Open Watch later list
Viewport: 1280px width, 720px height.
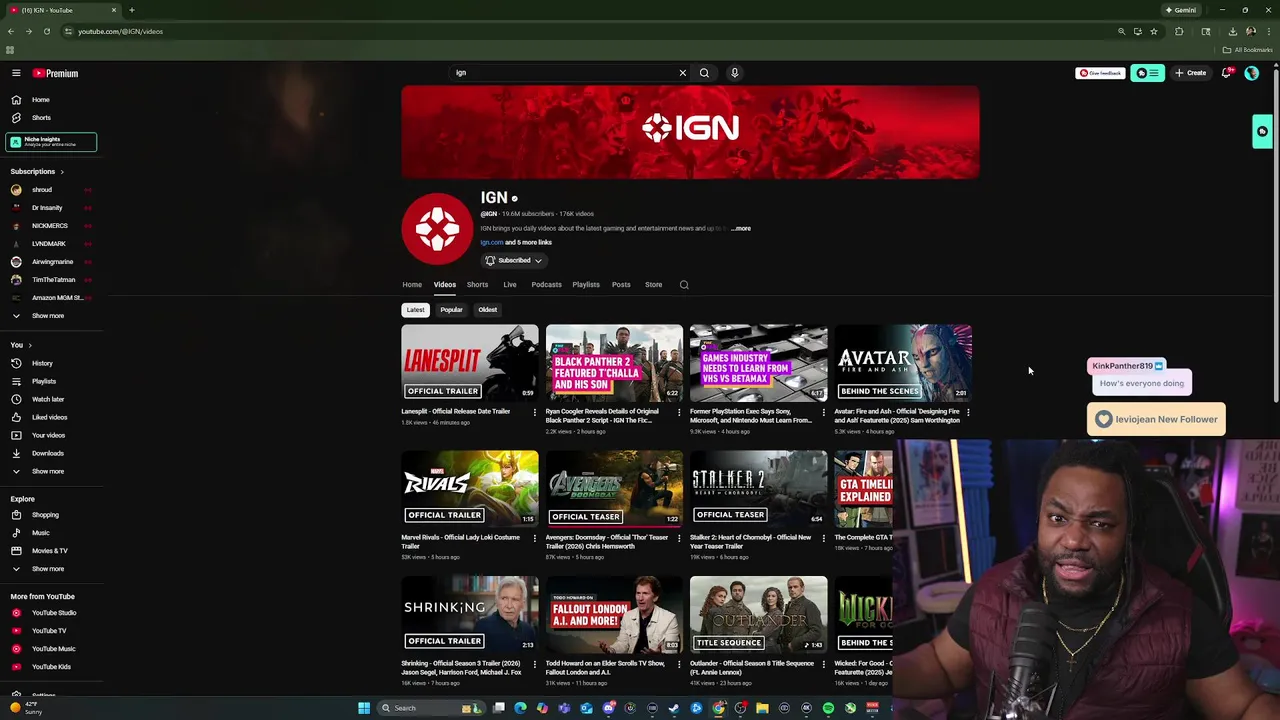pos(50,399)
